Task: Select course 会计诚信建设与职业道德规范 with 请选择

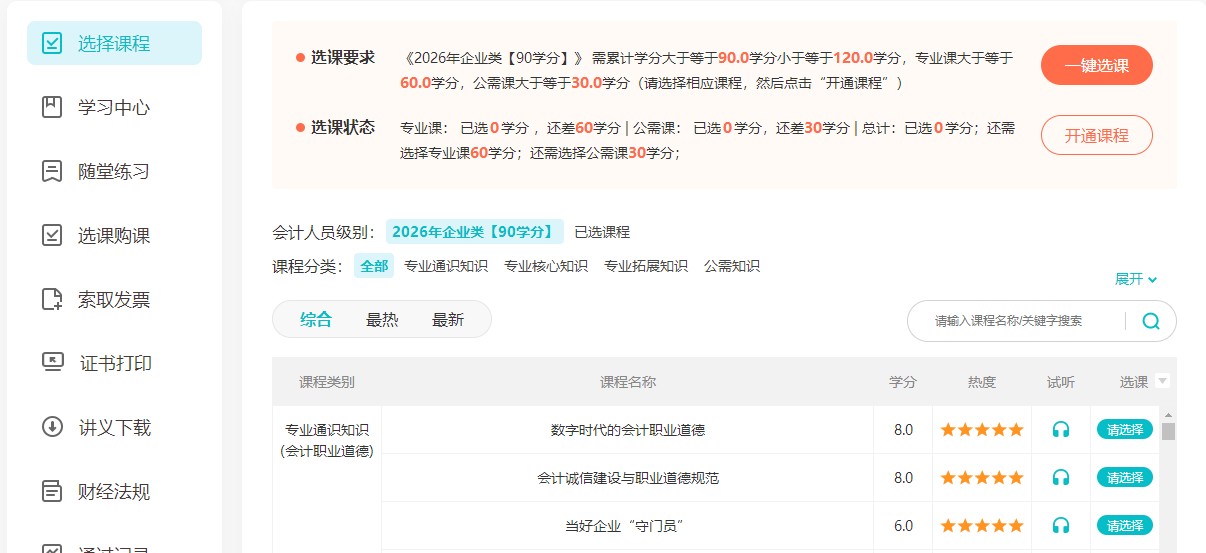Action: (x=1125, y=478)
